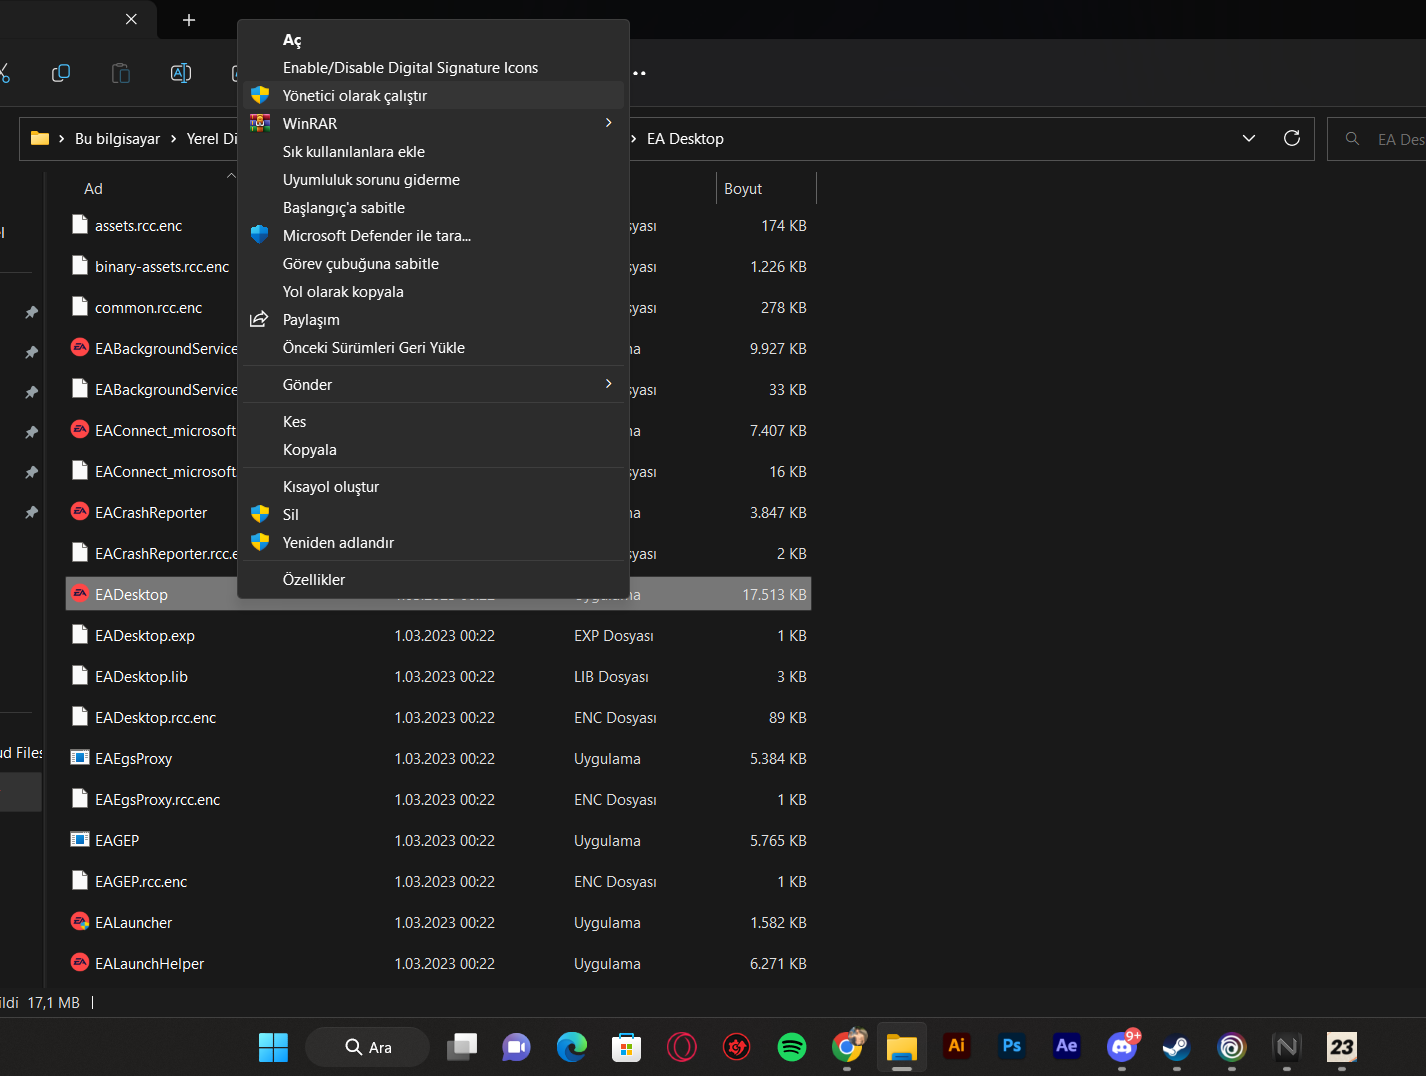1426x1076 pixels.
Task: Choose Yönetici olarak çalıştır
Action: click(433, 96)
